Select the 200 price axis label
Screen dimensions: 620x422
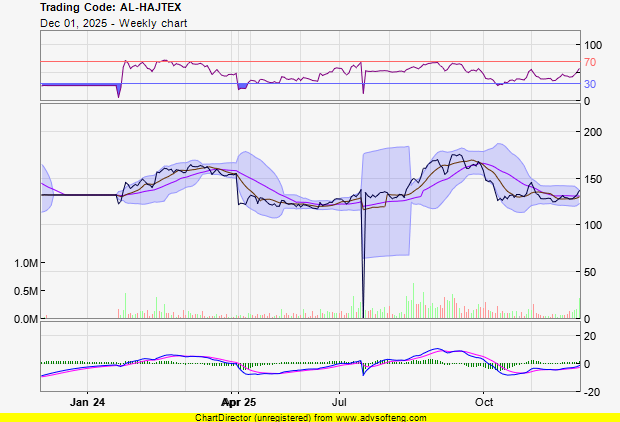tap(593, 132)
